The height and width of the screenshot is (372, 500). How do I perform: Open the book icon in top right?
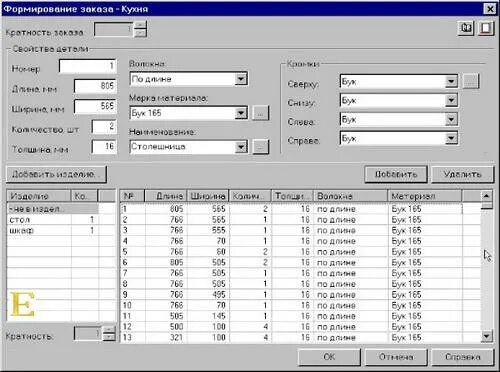click(x=466, y=28)
